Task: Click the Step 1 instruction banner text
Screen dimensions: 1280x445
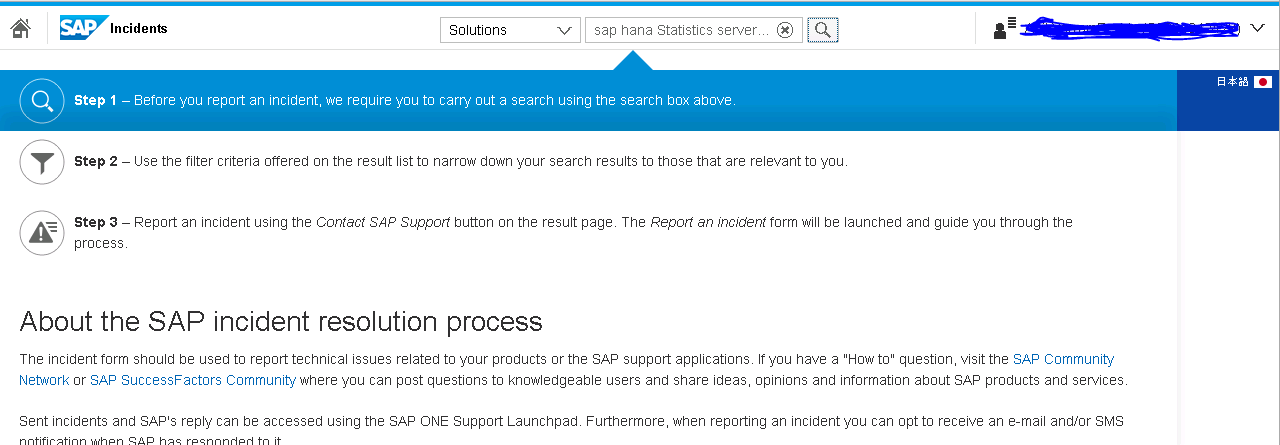Action: 405,101
